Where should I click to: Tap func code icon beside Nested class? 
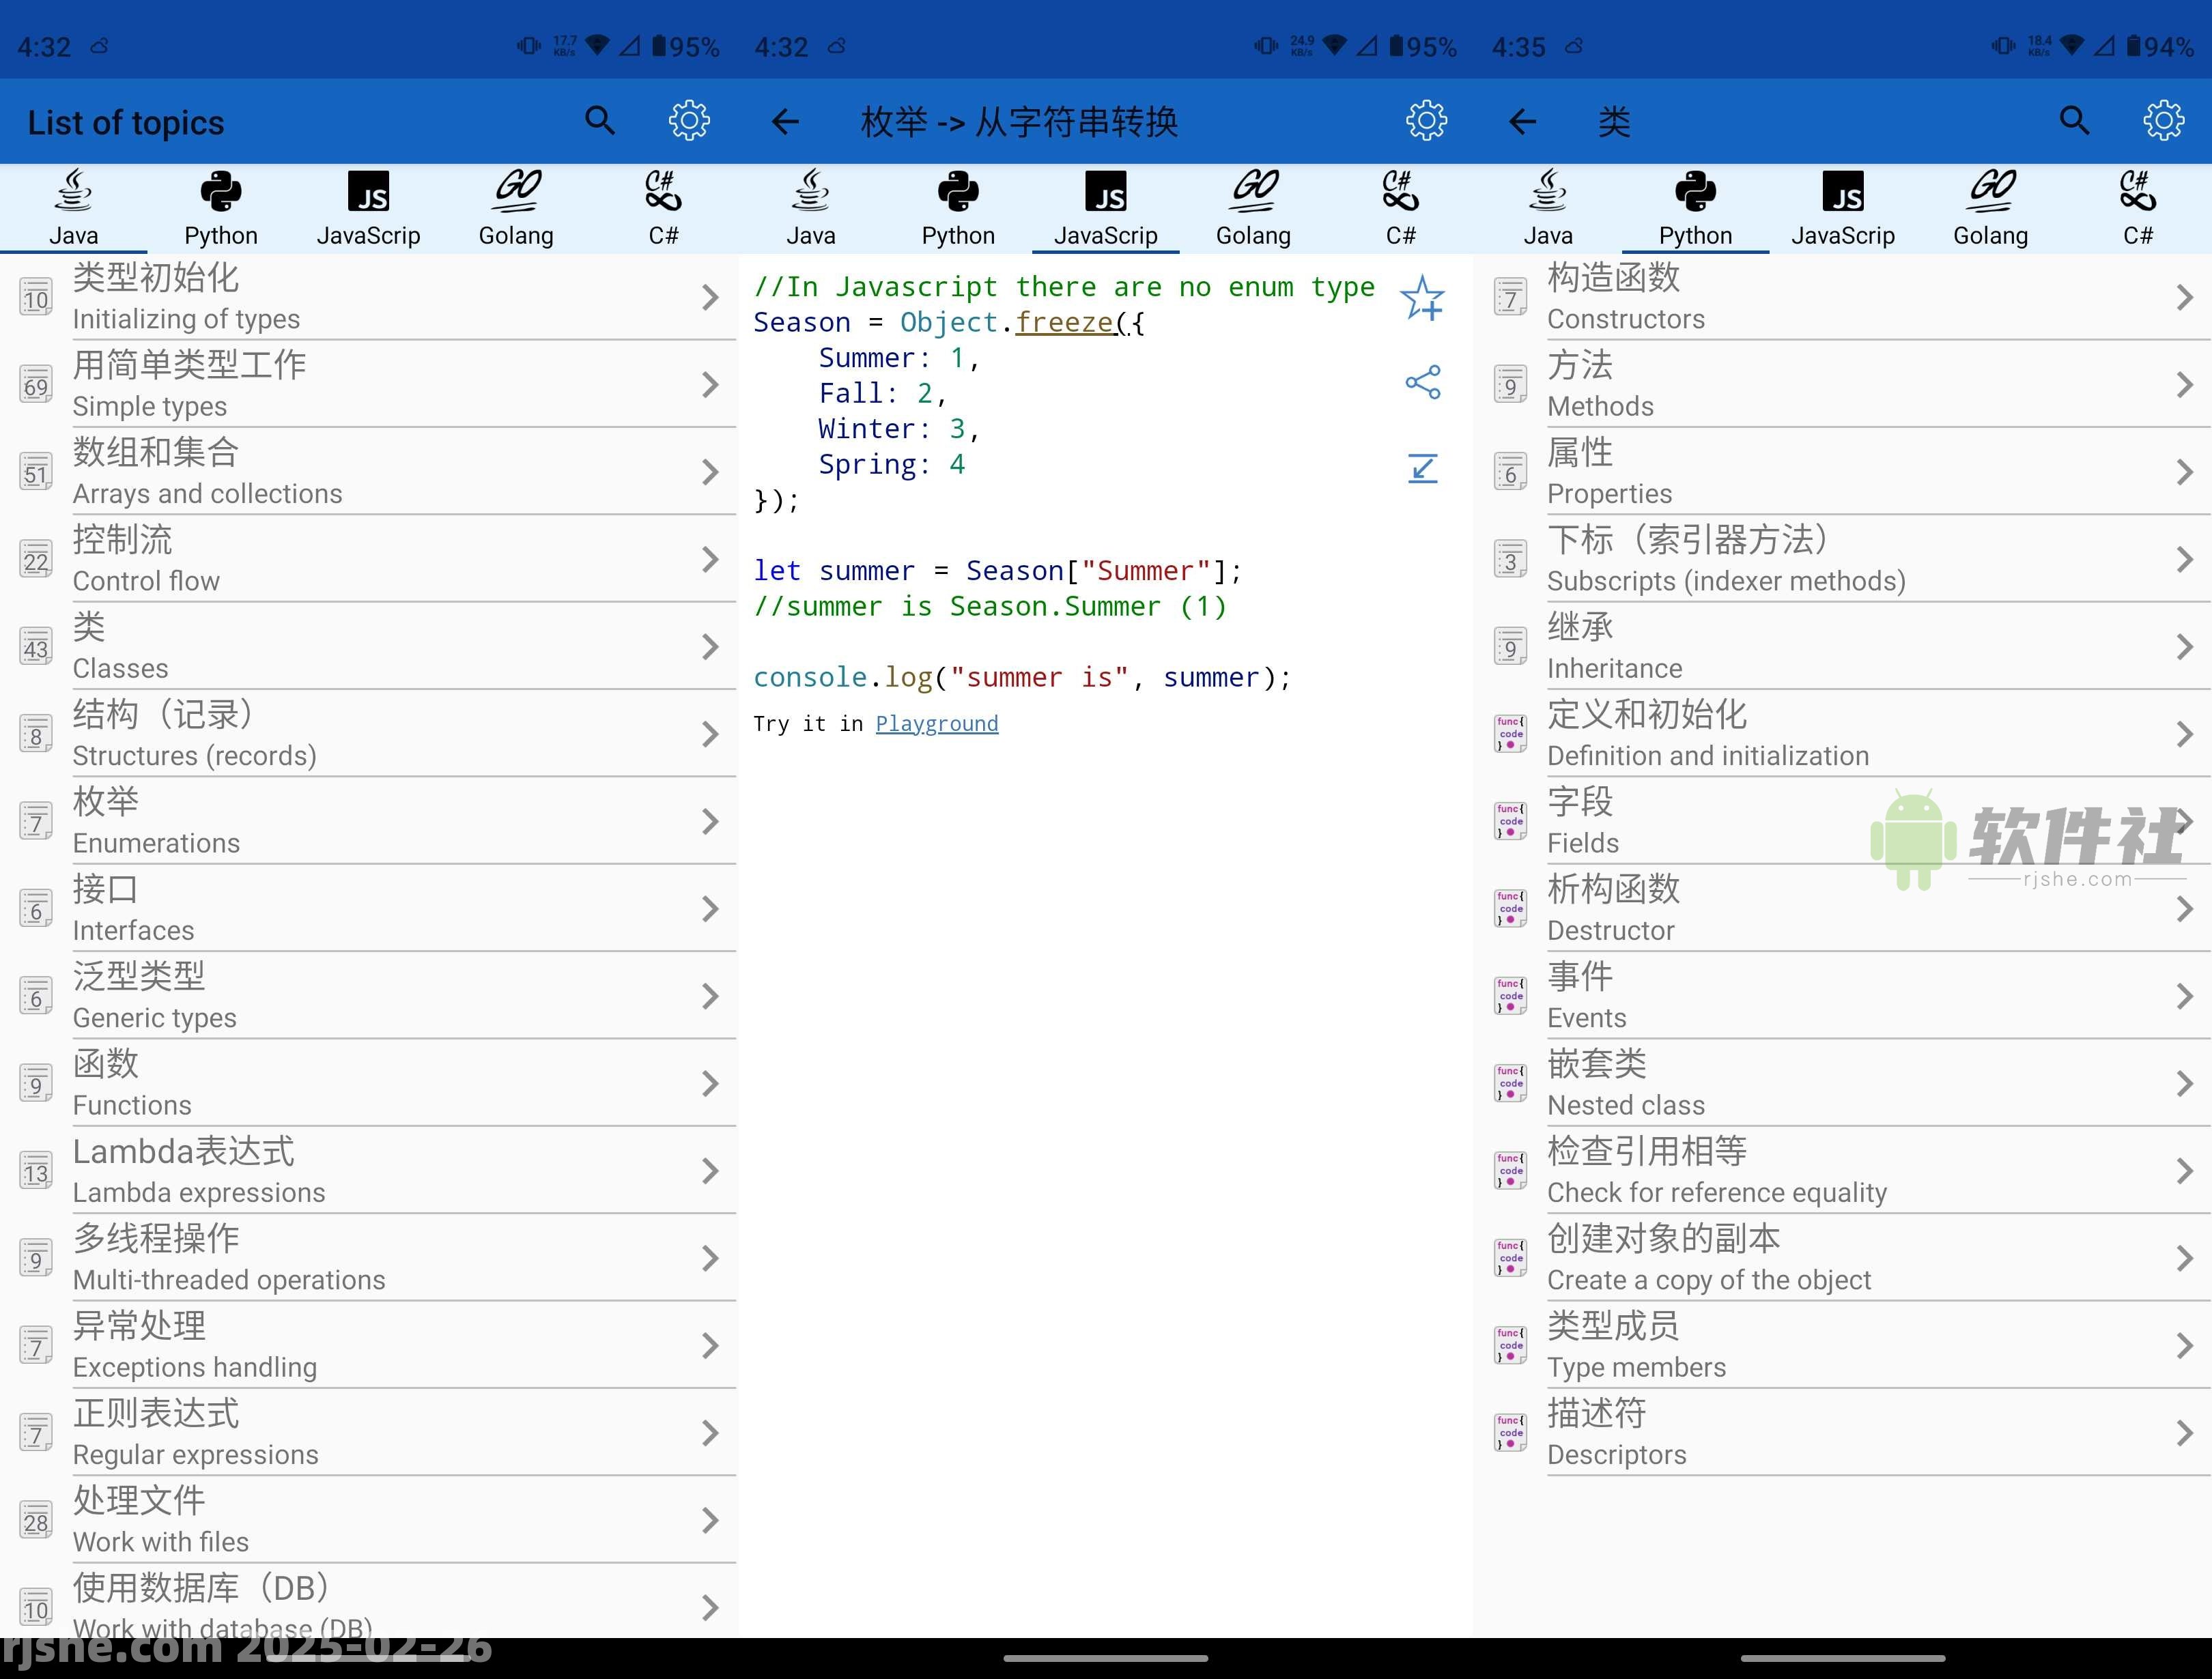(x=1510, y=1084)
